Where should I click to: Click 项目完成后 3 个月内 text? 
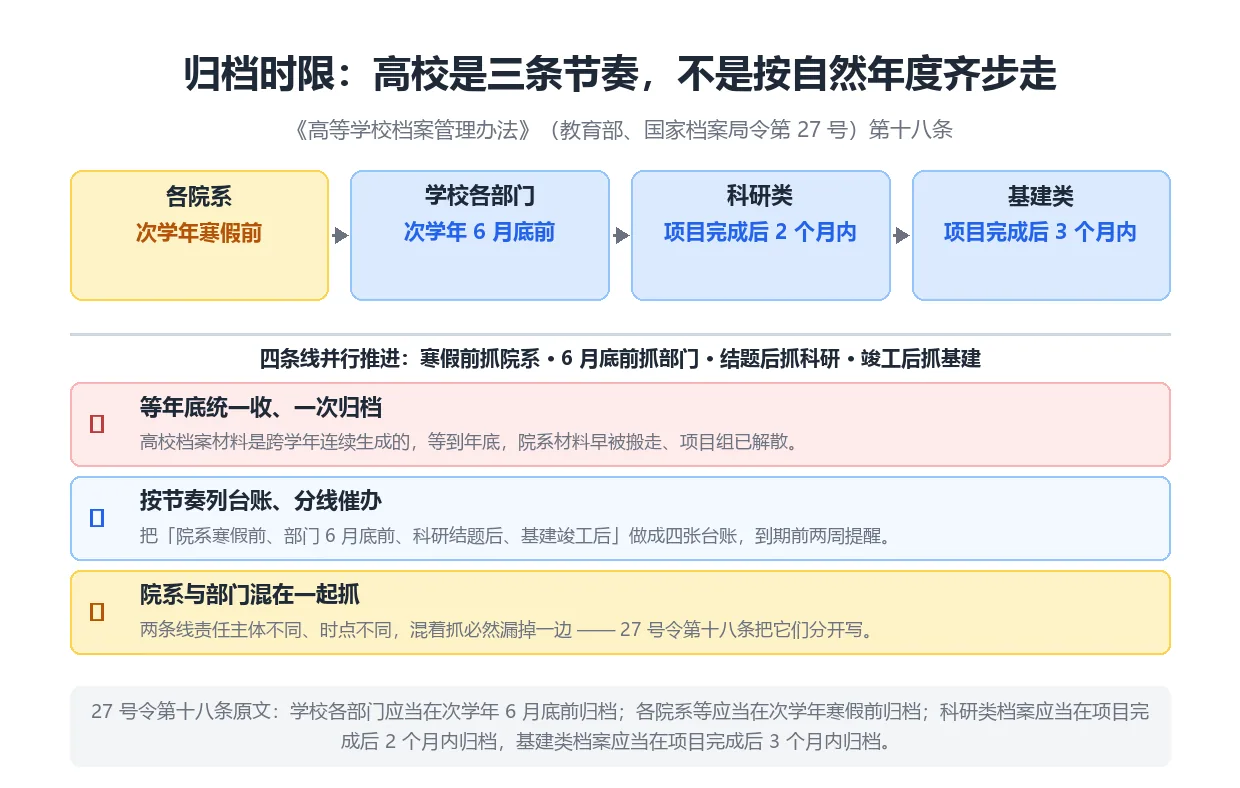pyautogui.click(x=1041, y=233)
